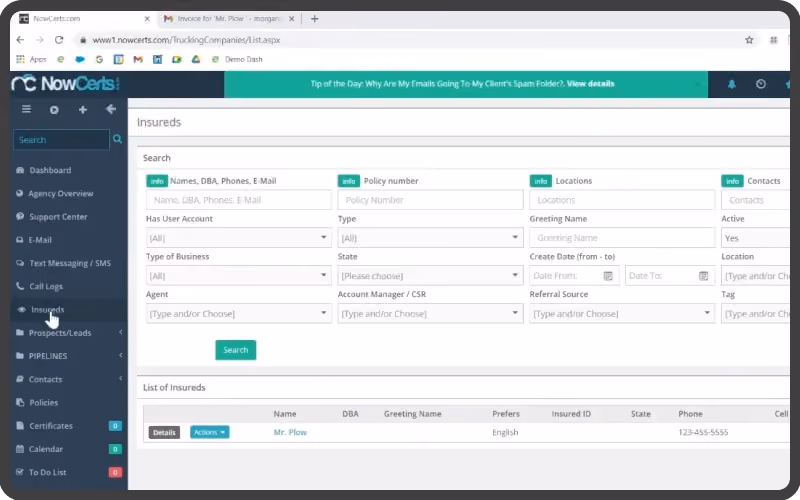Click the plus add icon in sidebar toolbar
The image size is (800, 500).
83,110
